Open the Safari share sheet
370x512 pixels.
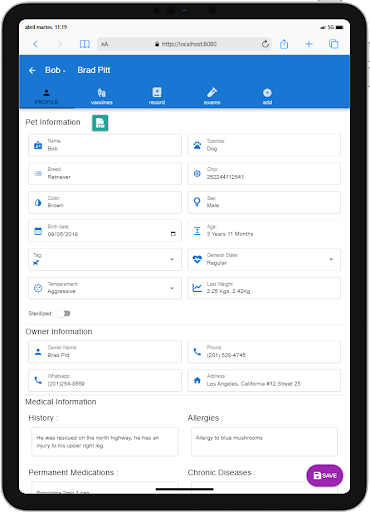tap(284, 44)
